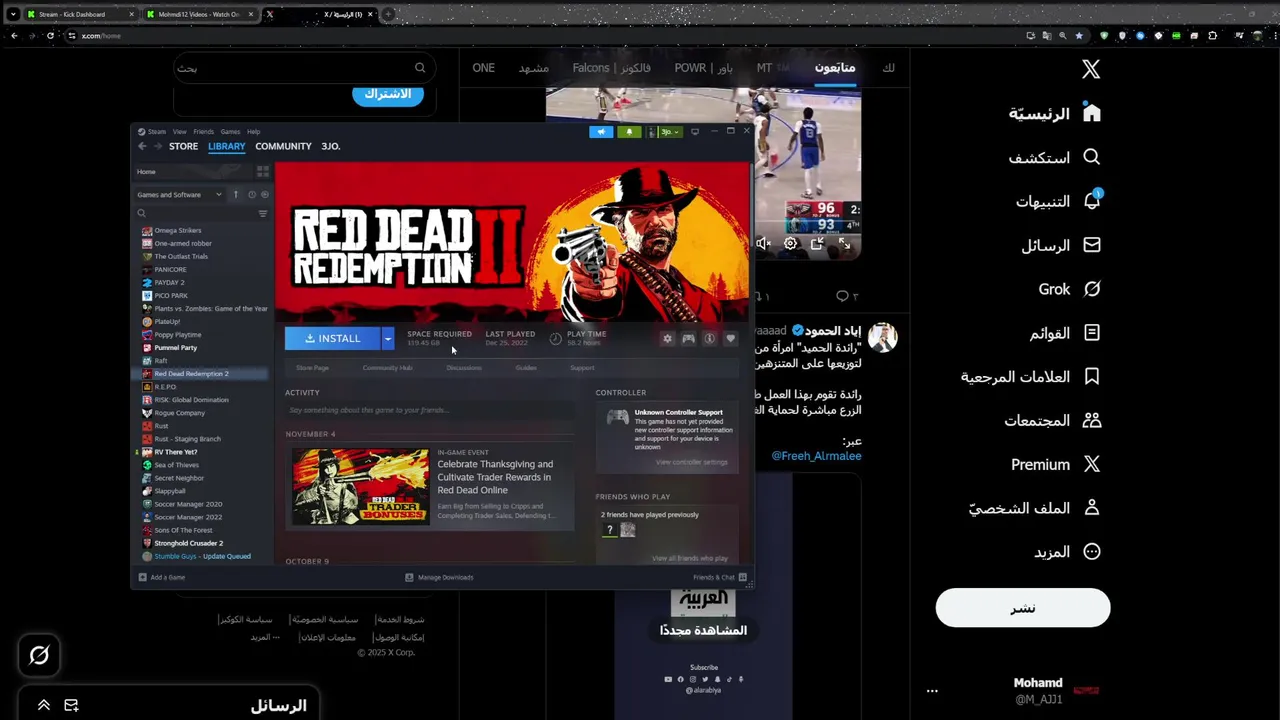This screenshot has height=720, width=1280.
Task: Click Add a Game in Steam
Action: 162,577
